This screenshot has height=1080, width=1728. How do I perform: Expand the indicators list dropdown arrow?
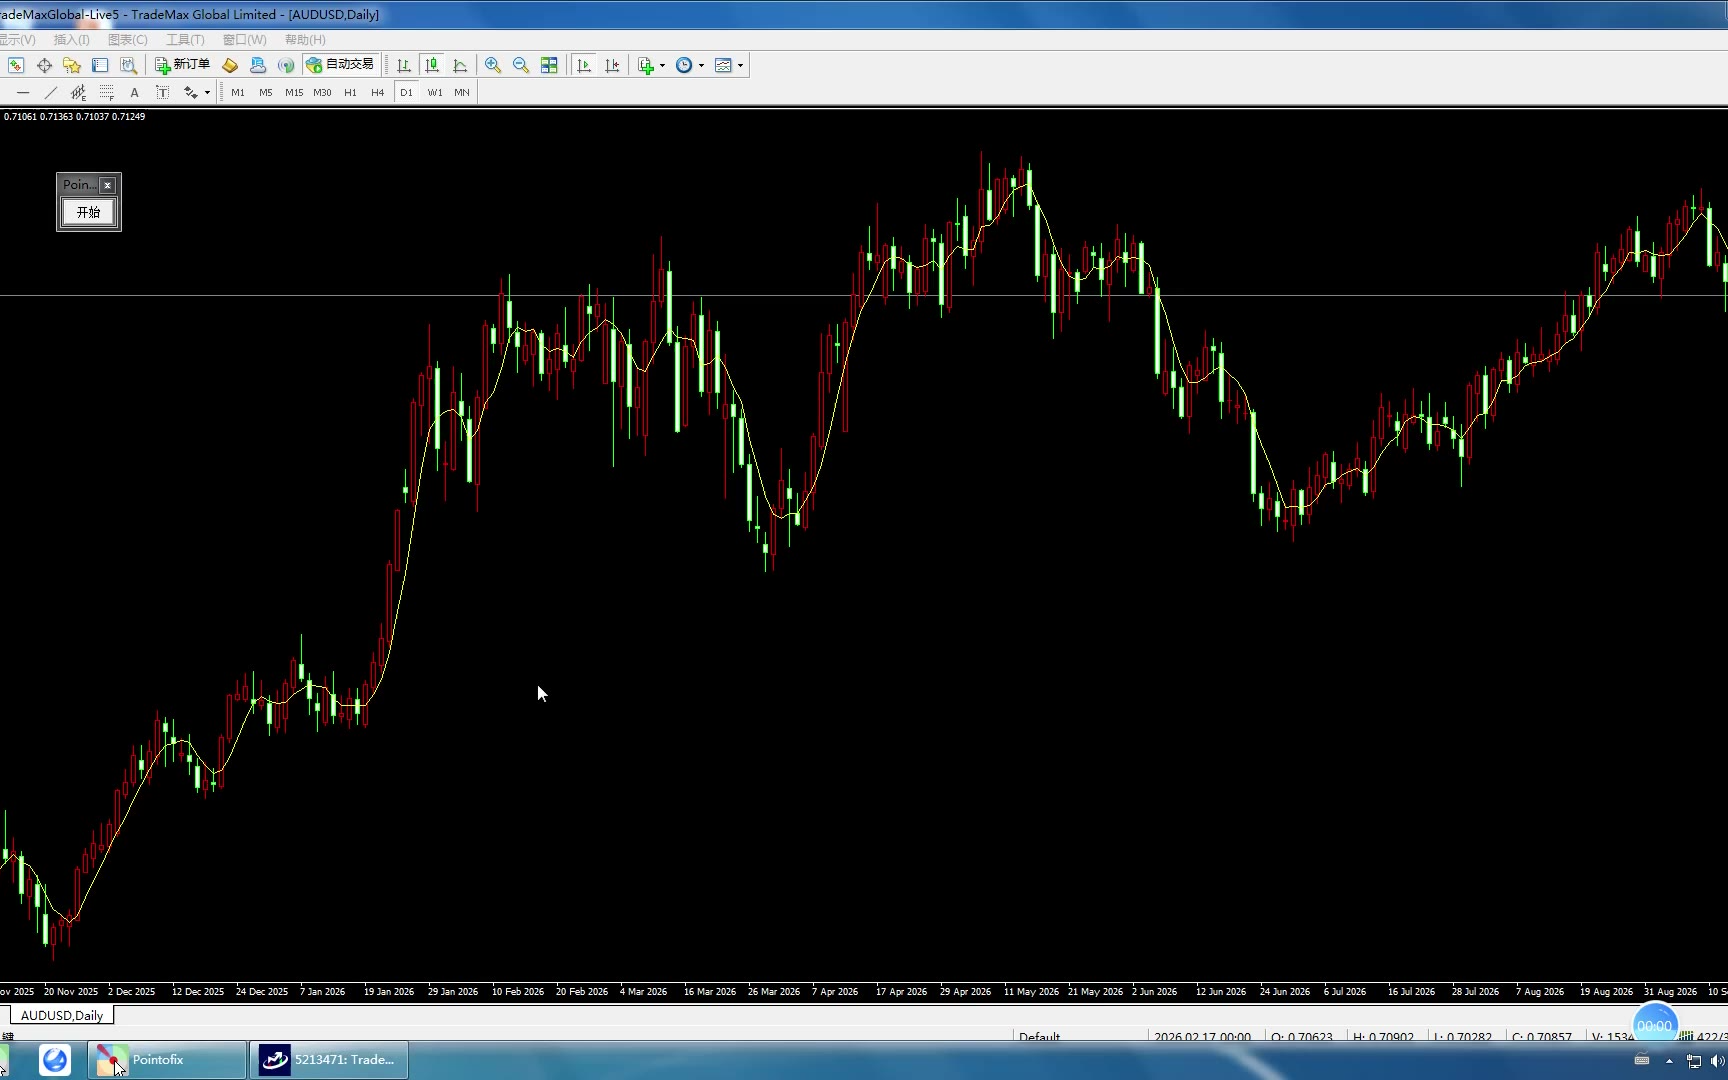(662, 66)
